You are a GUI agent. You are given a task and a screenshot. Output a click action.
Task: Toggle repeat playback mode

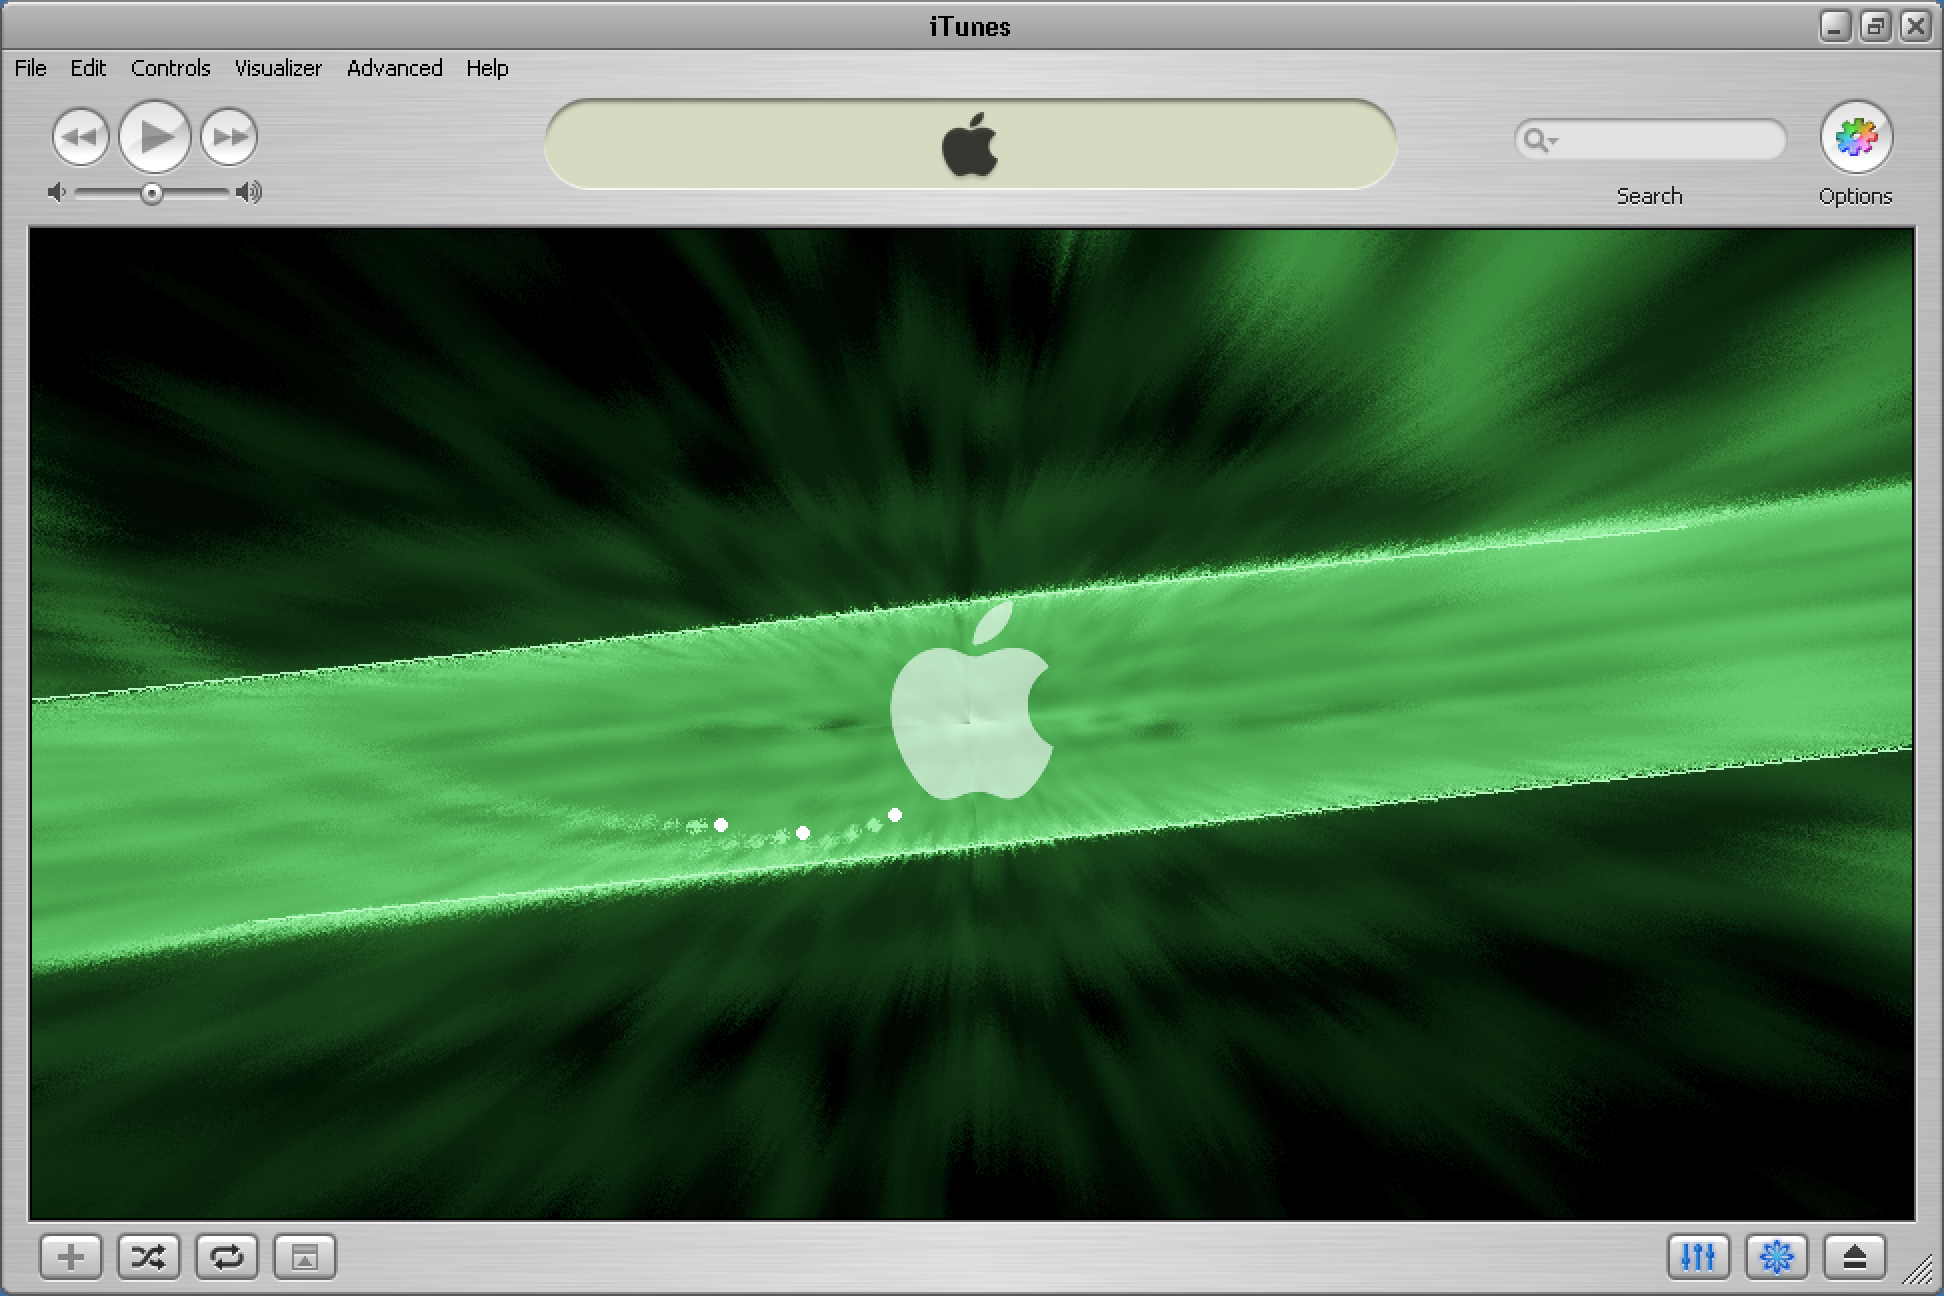227,1257
